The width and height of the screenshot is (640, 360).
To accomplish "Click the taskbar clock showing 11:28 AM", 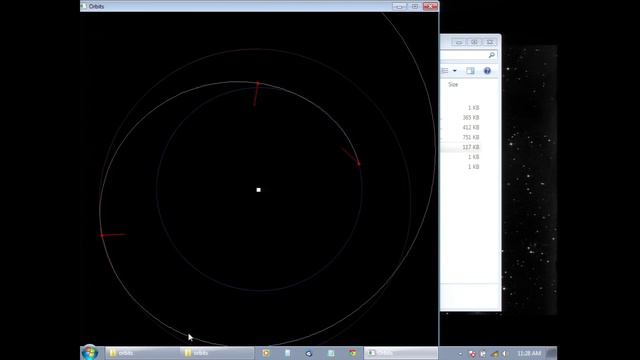I will 529,353.
